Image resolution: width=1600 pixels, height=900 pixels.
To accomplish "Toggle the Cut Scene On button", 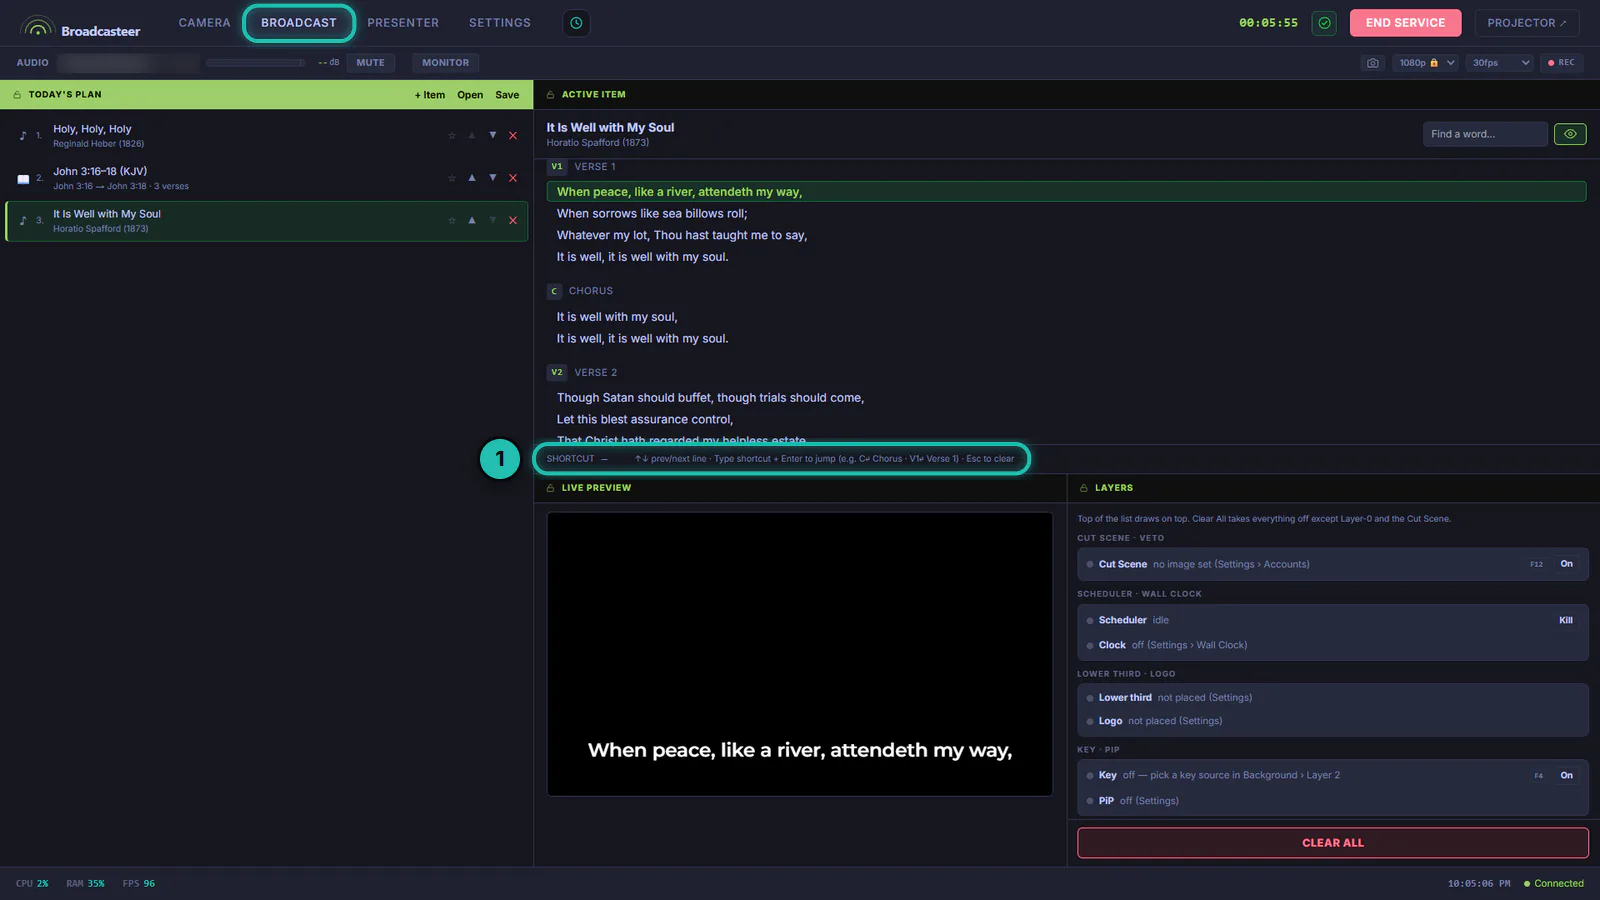I will pos(1566,564).
